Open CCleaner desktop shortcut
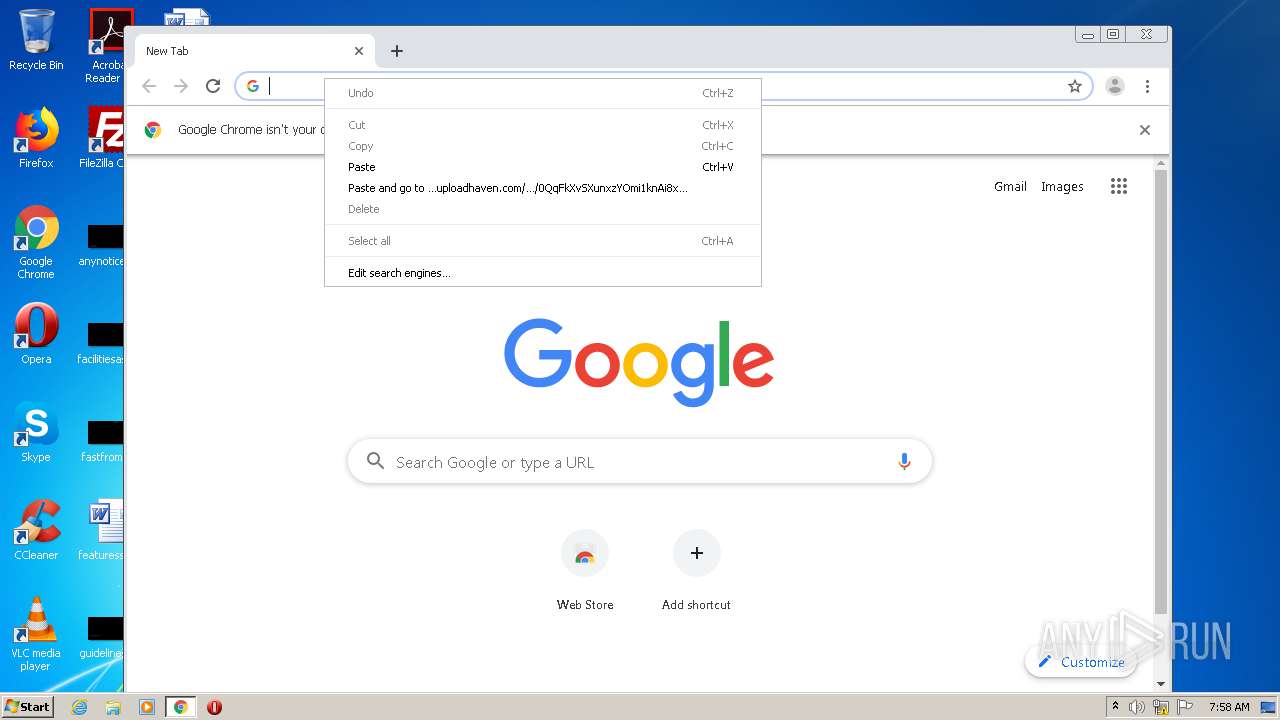The width and height of the screenshot is (1280, 720). point(36,530)
